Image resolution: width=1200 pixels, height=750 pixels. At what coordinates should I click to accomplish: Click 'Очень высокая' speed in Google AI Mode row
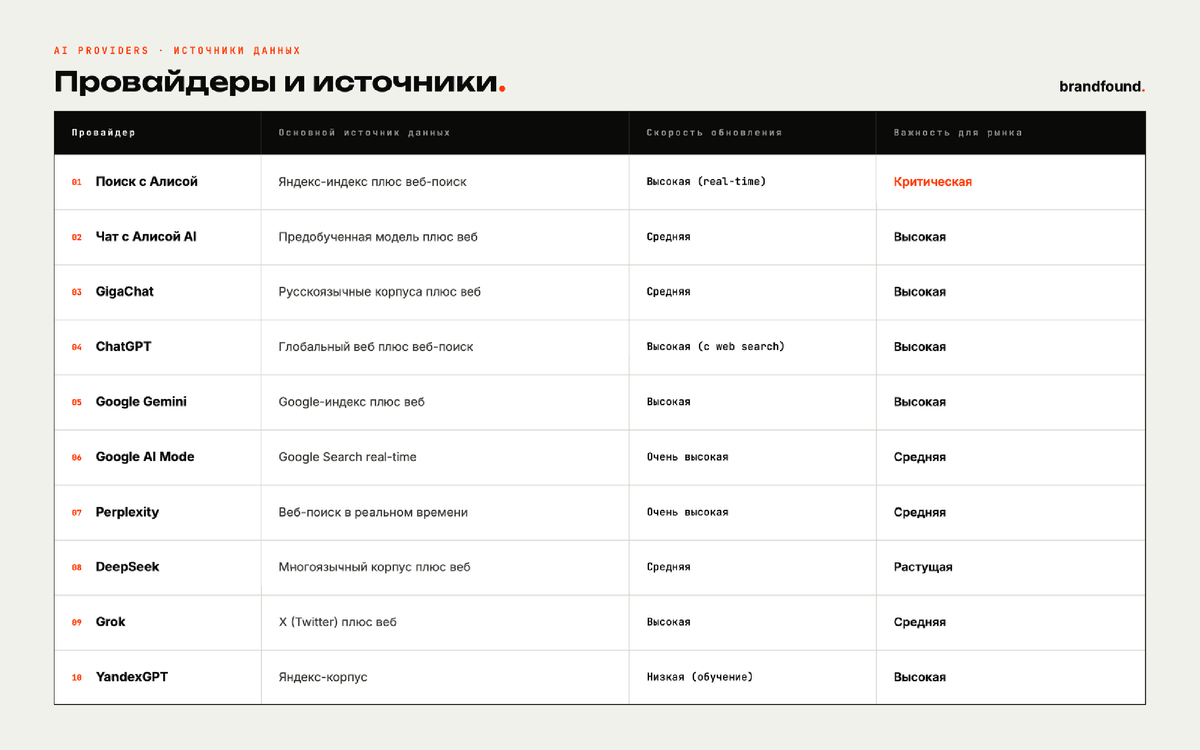tap(687, 457)
